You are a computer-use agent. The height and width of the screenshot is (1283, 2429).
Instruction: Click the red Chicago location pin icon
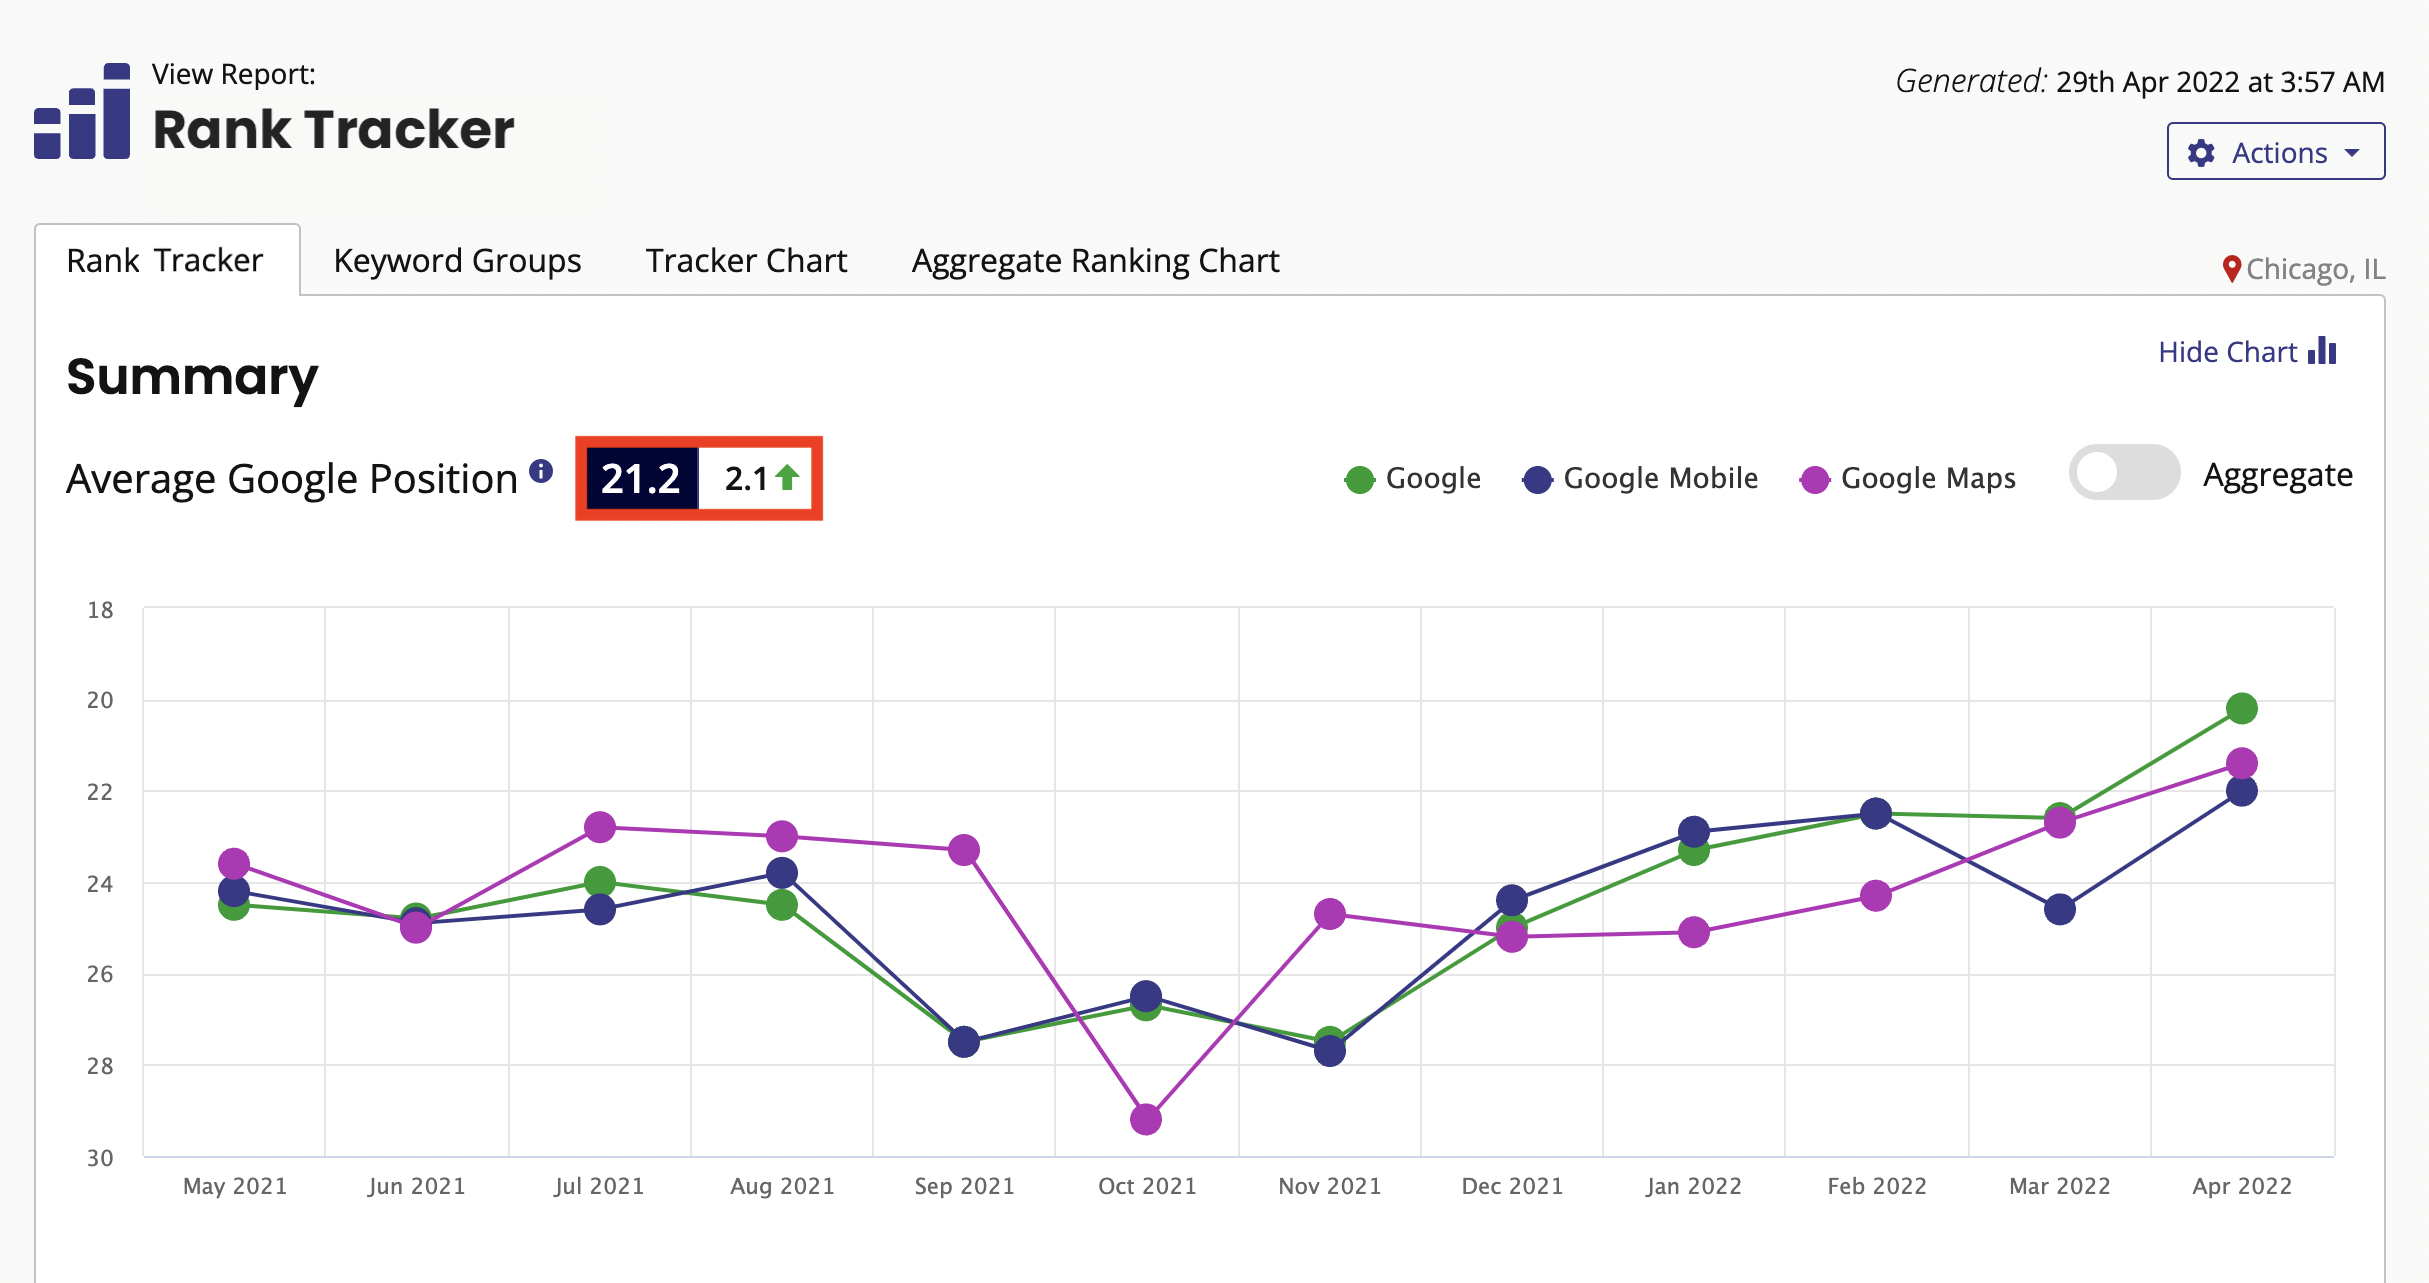(2231, 268)
